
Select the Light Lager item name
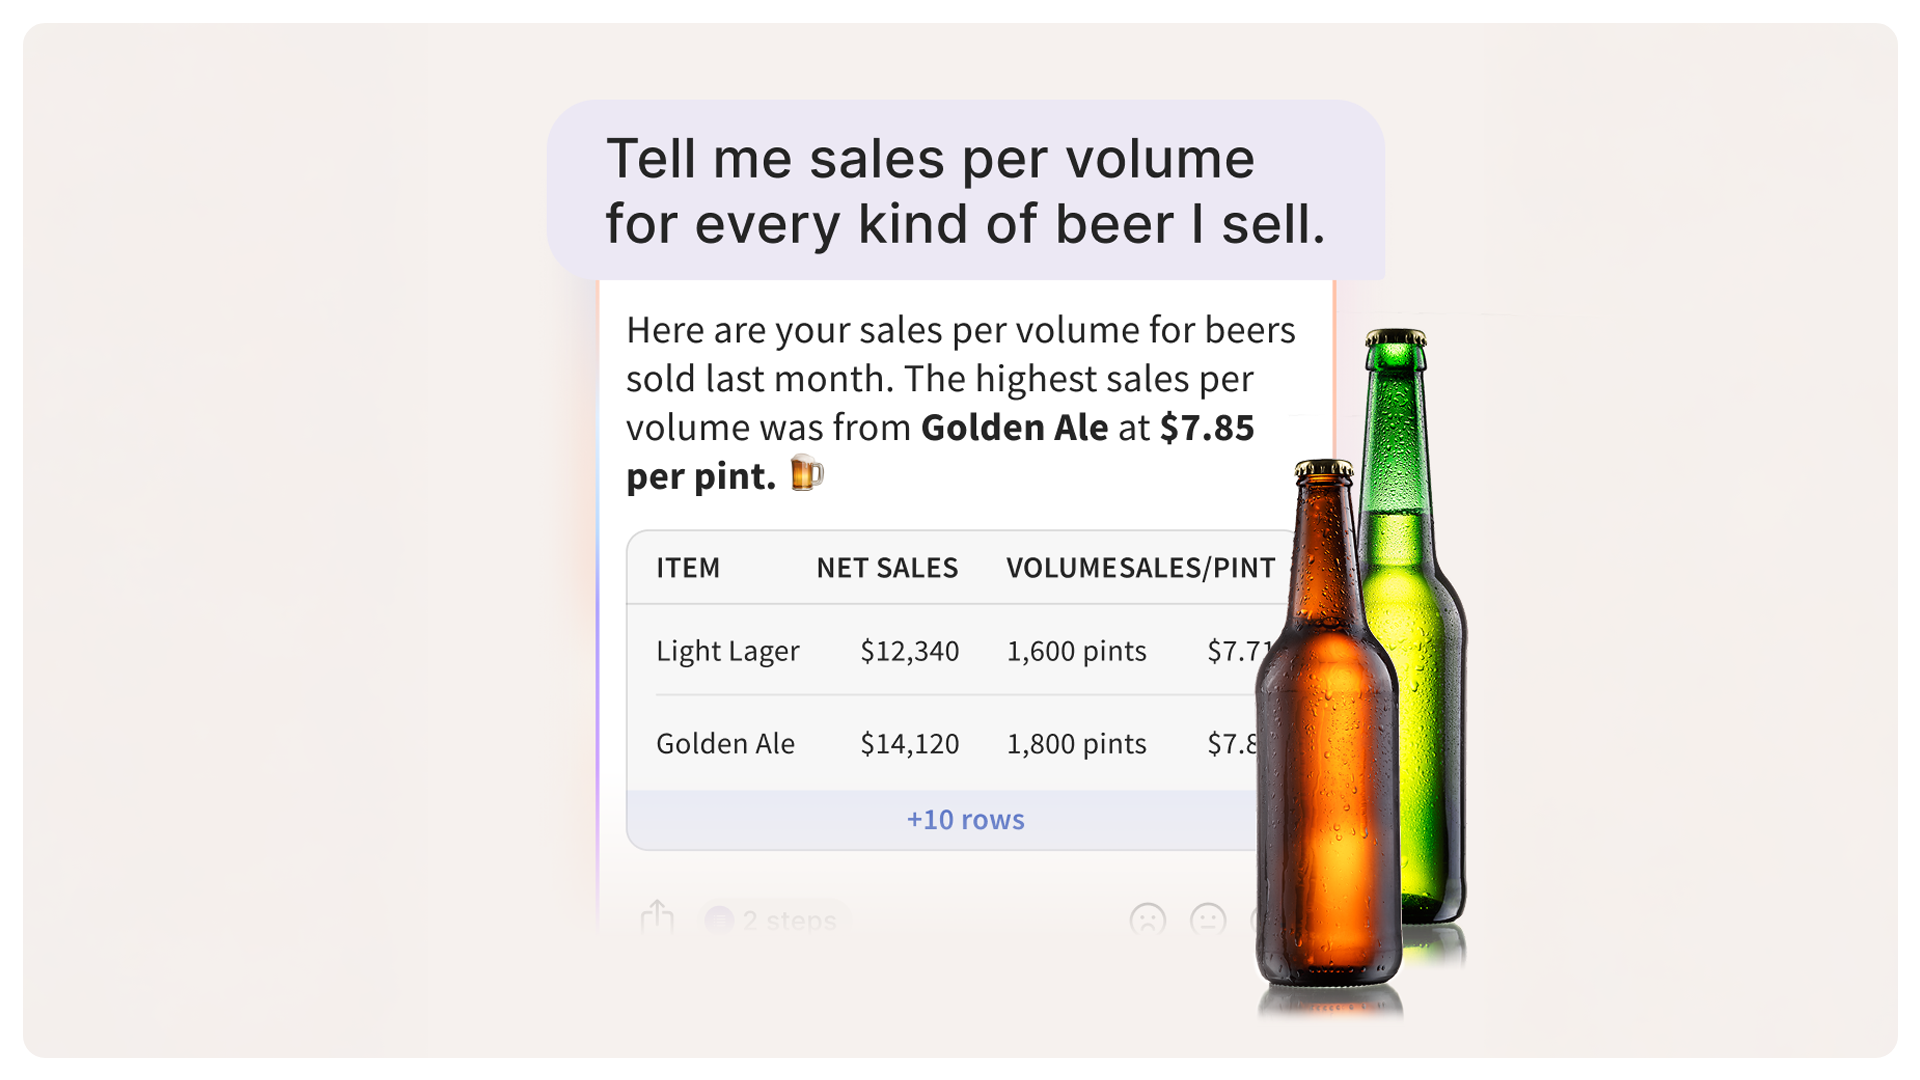tap(727, 651)
